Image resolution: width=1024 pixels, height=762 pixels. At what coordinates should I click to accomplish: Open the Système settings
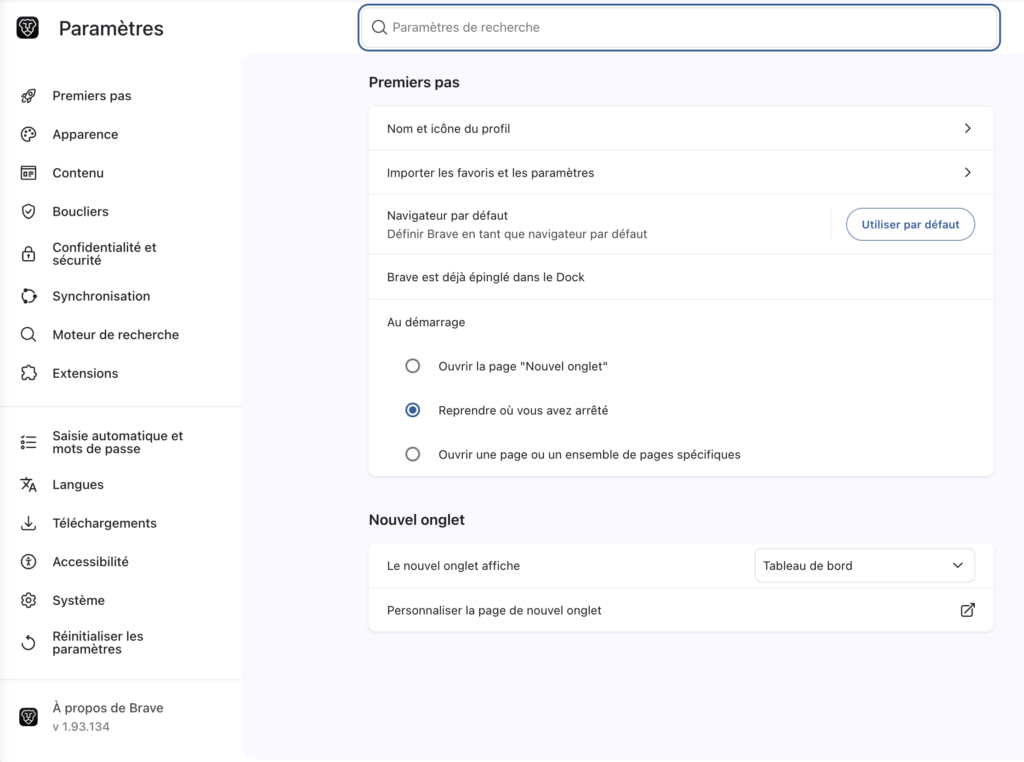[78, 600]
